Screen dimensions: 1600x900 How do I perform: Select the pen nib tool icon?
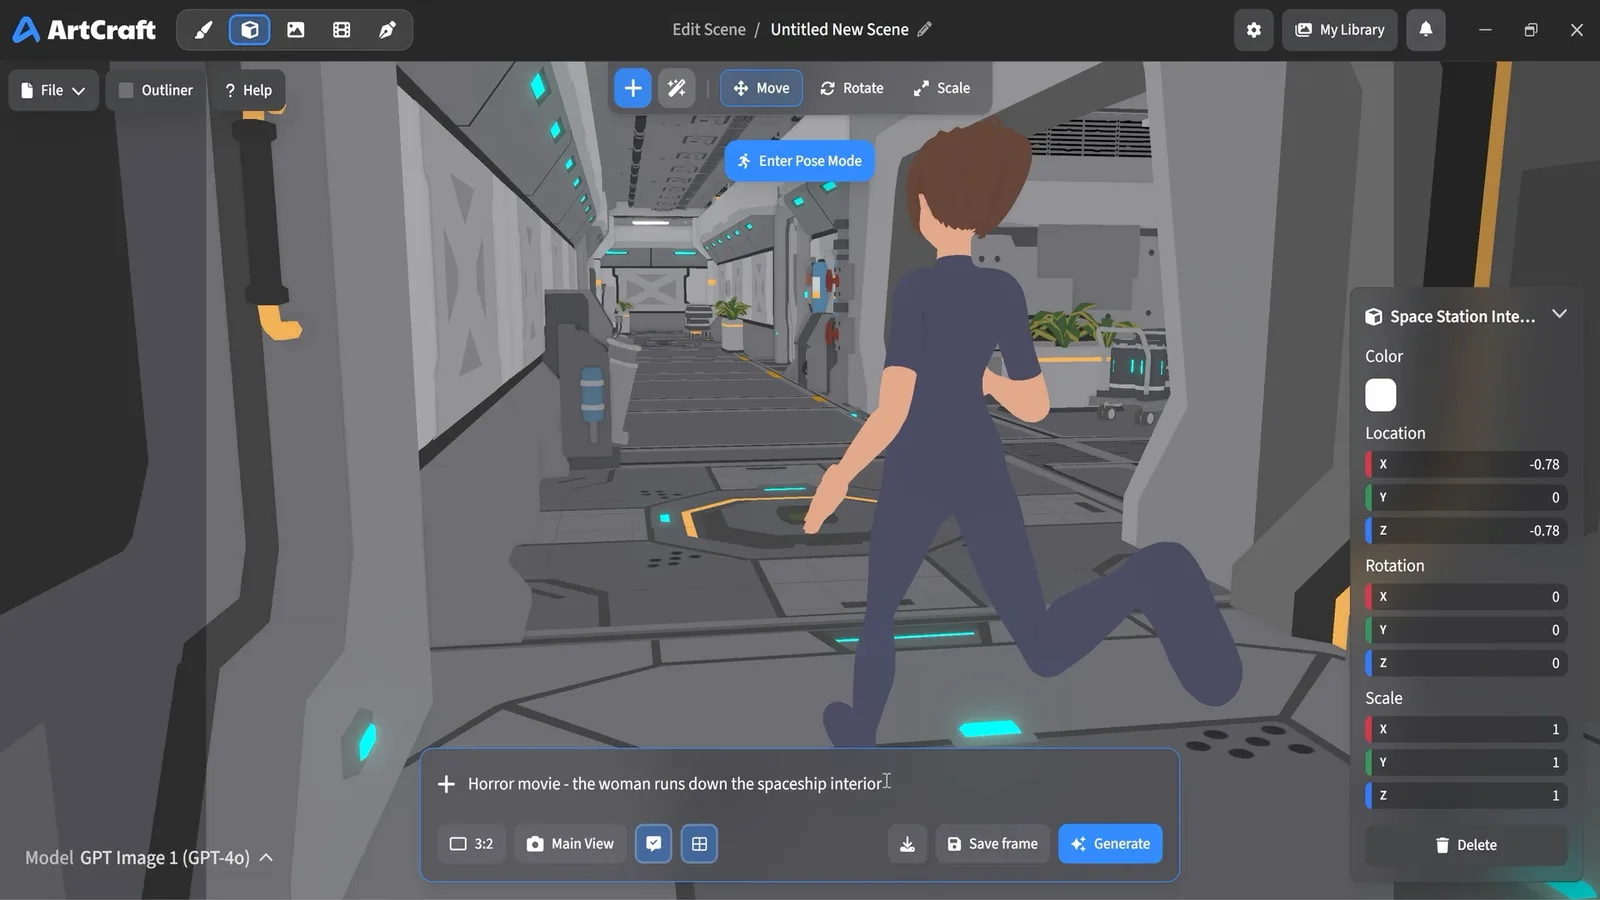pos(387,30)
